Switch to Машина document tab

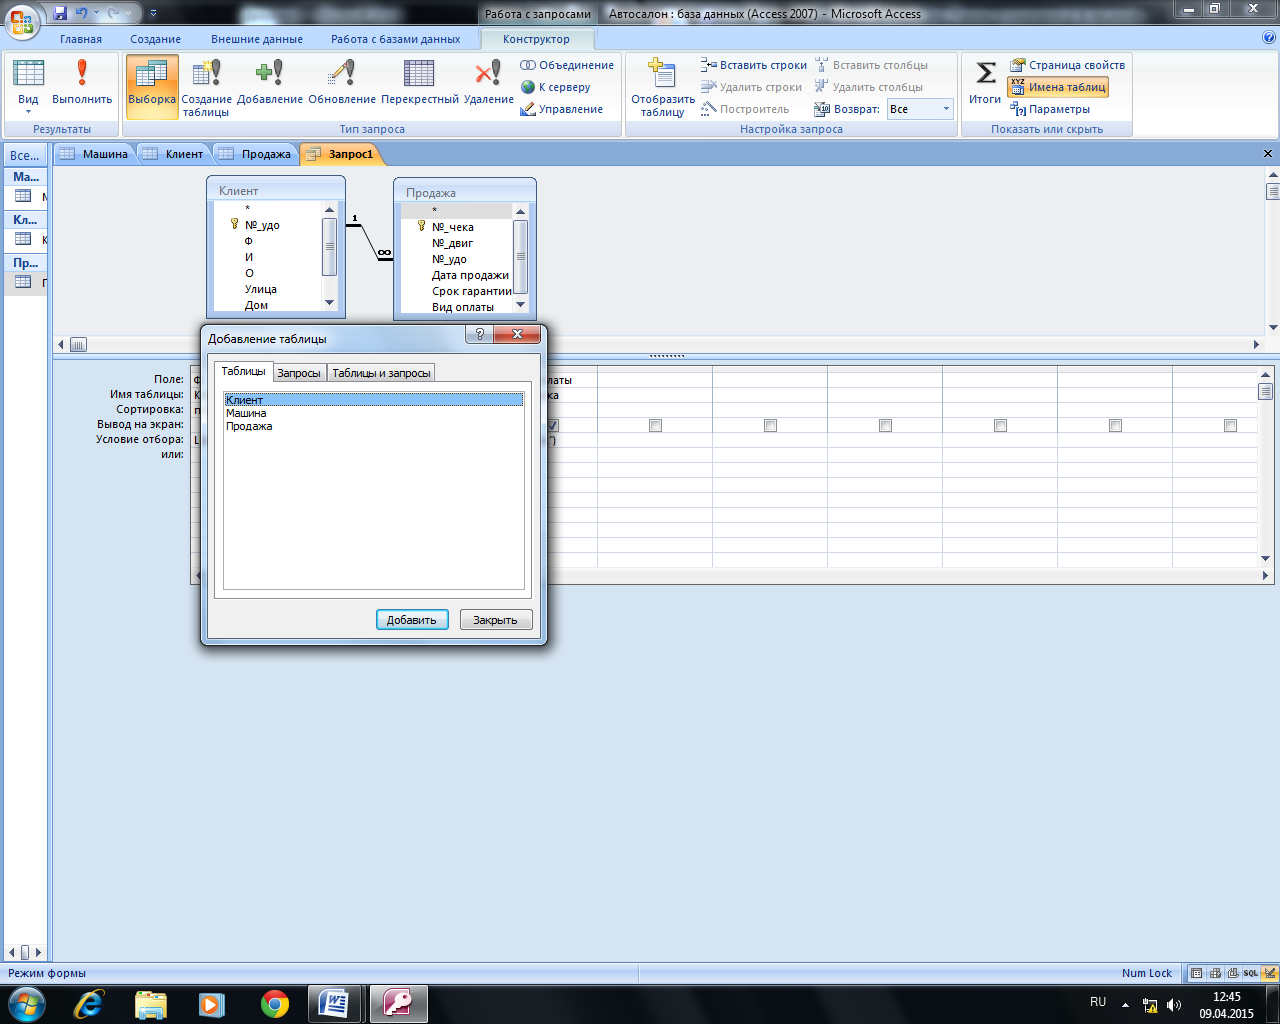[95, 154]
